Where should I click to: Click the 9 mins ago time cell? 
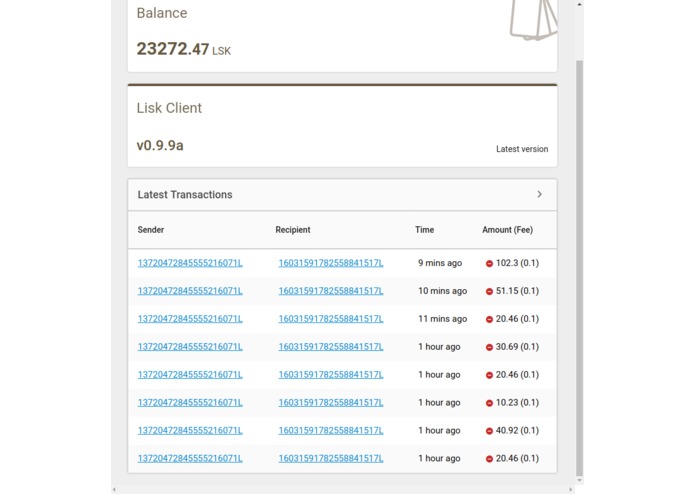[440, 263]
